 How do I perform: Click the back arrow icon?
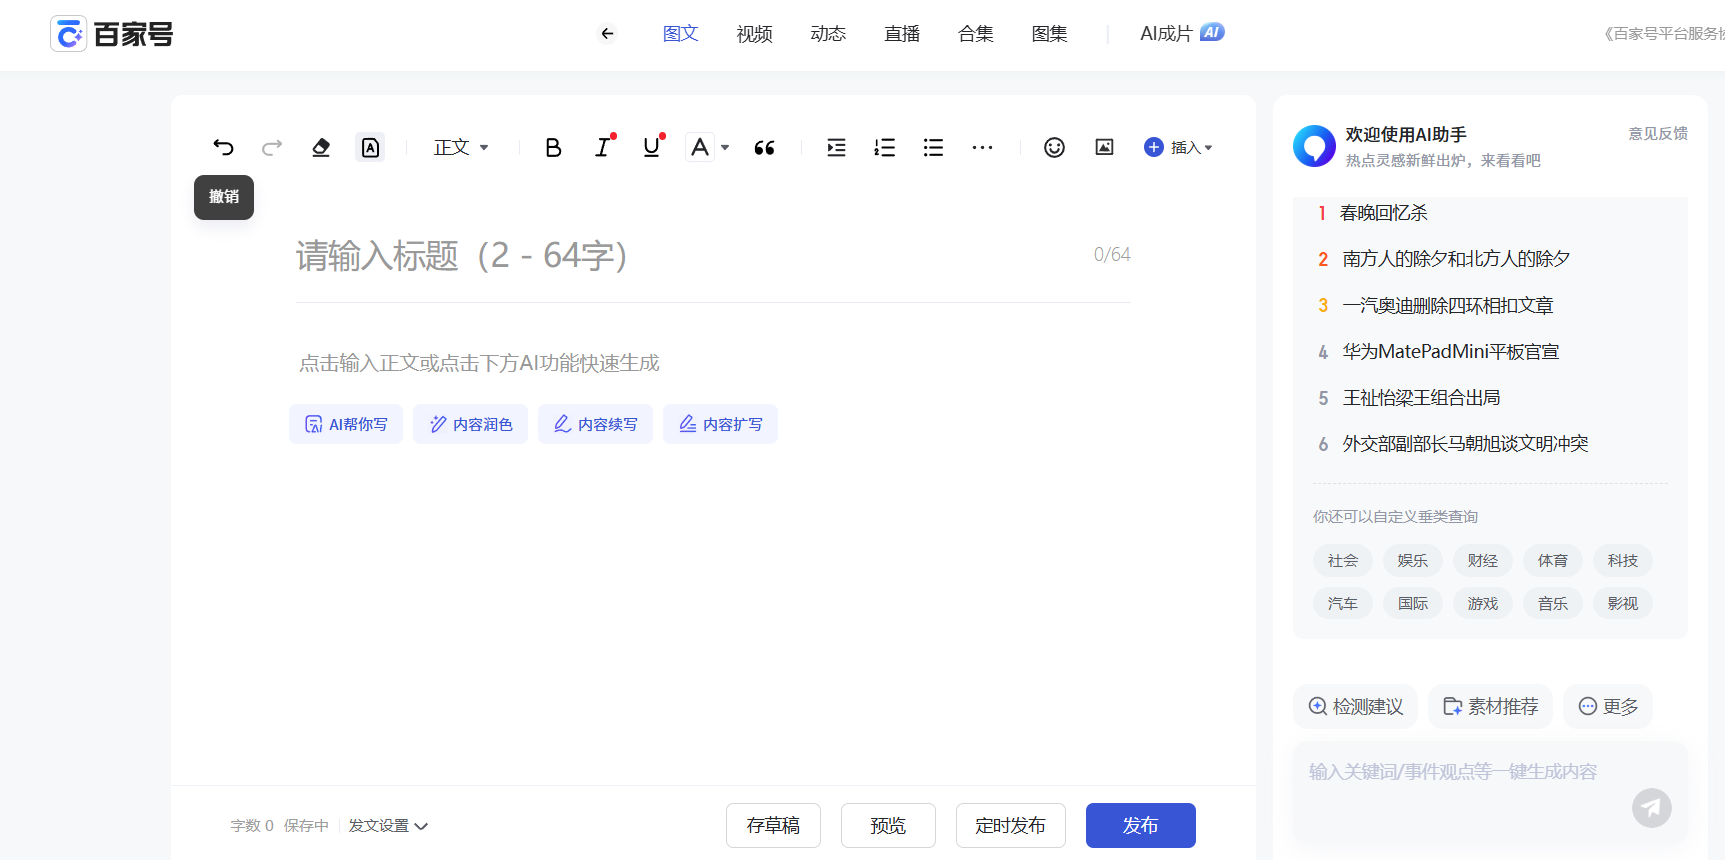tap(607, 34)
